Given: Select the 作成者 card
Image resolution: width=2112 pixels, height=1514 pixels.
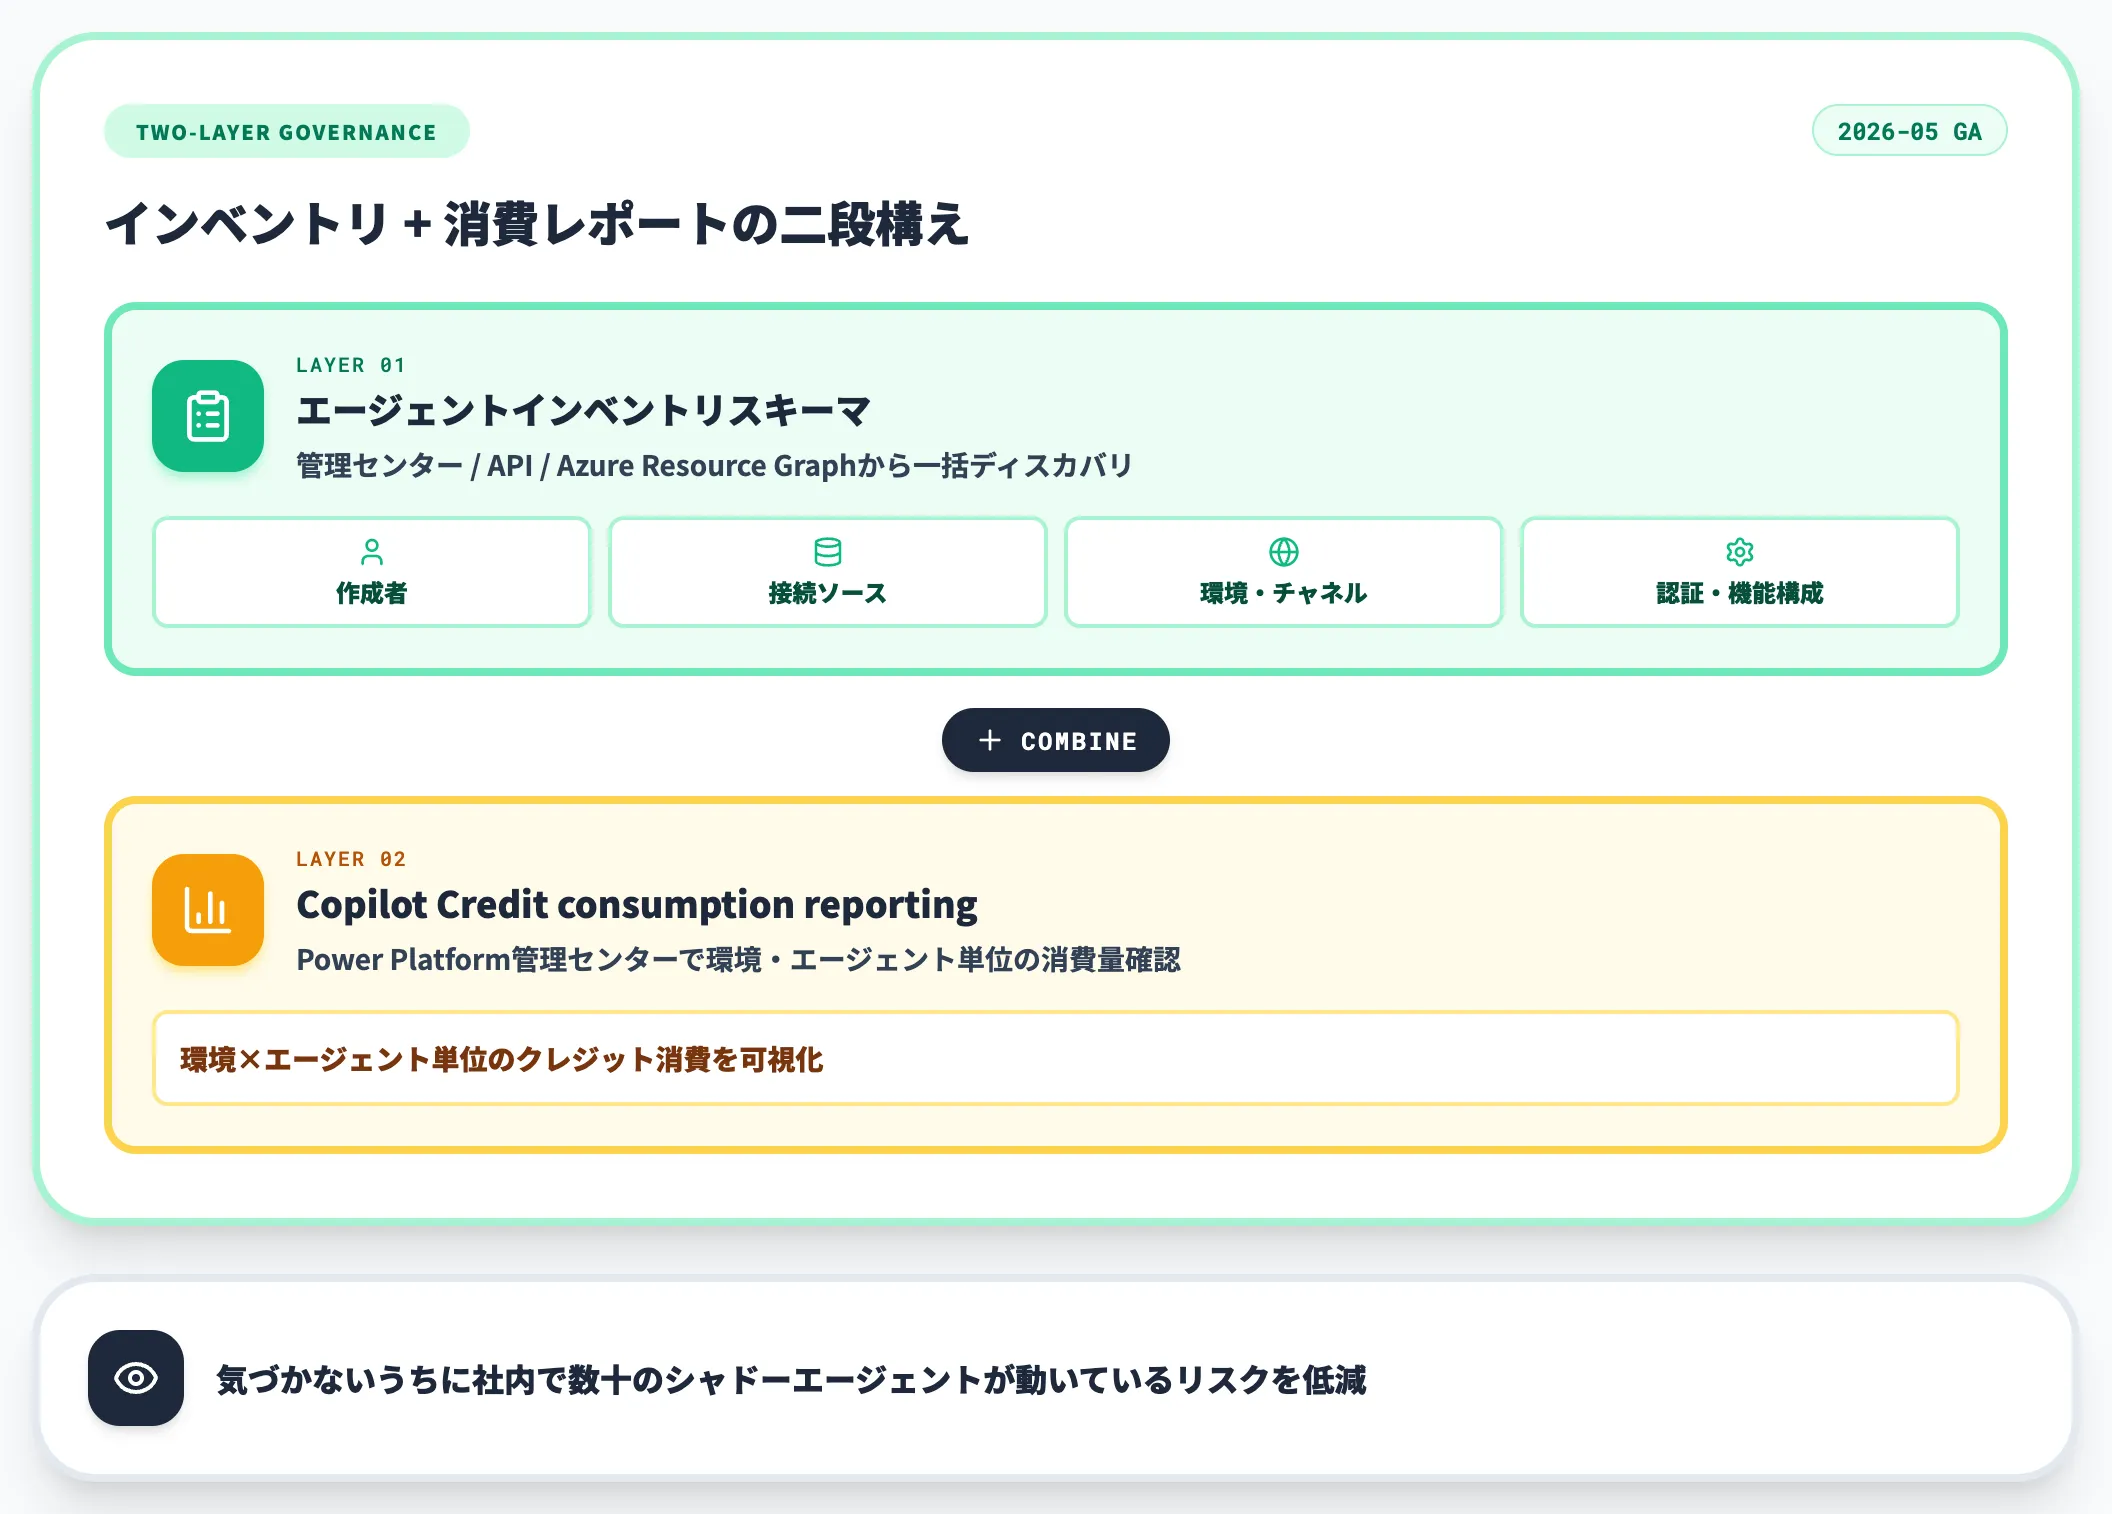Looking at the screenshot, I should coord(372,572).
